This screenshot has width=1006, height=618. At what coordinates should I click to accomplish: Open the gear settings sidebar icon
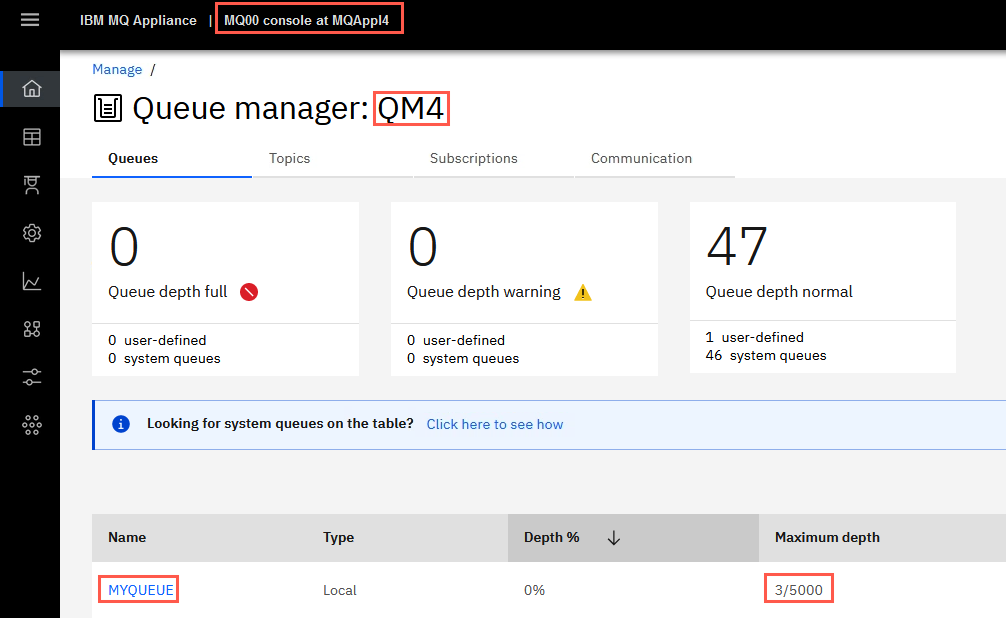tap(31, 233)
